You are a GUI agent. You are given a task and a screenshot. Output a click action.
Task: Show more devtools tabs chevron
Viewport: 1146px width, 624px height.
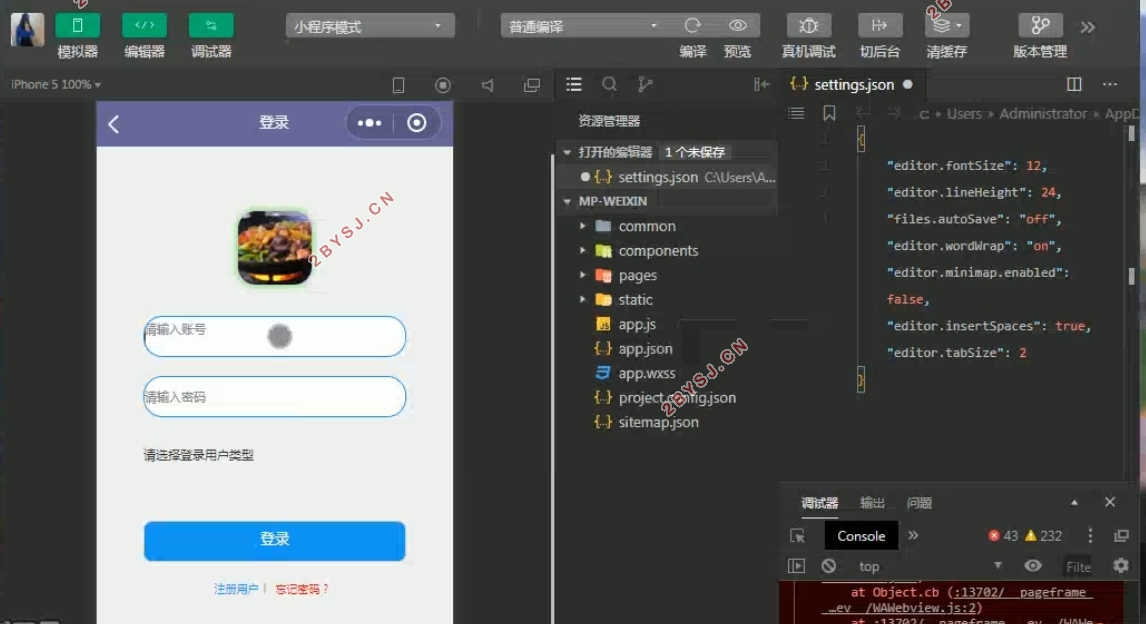coord(913,535)
